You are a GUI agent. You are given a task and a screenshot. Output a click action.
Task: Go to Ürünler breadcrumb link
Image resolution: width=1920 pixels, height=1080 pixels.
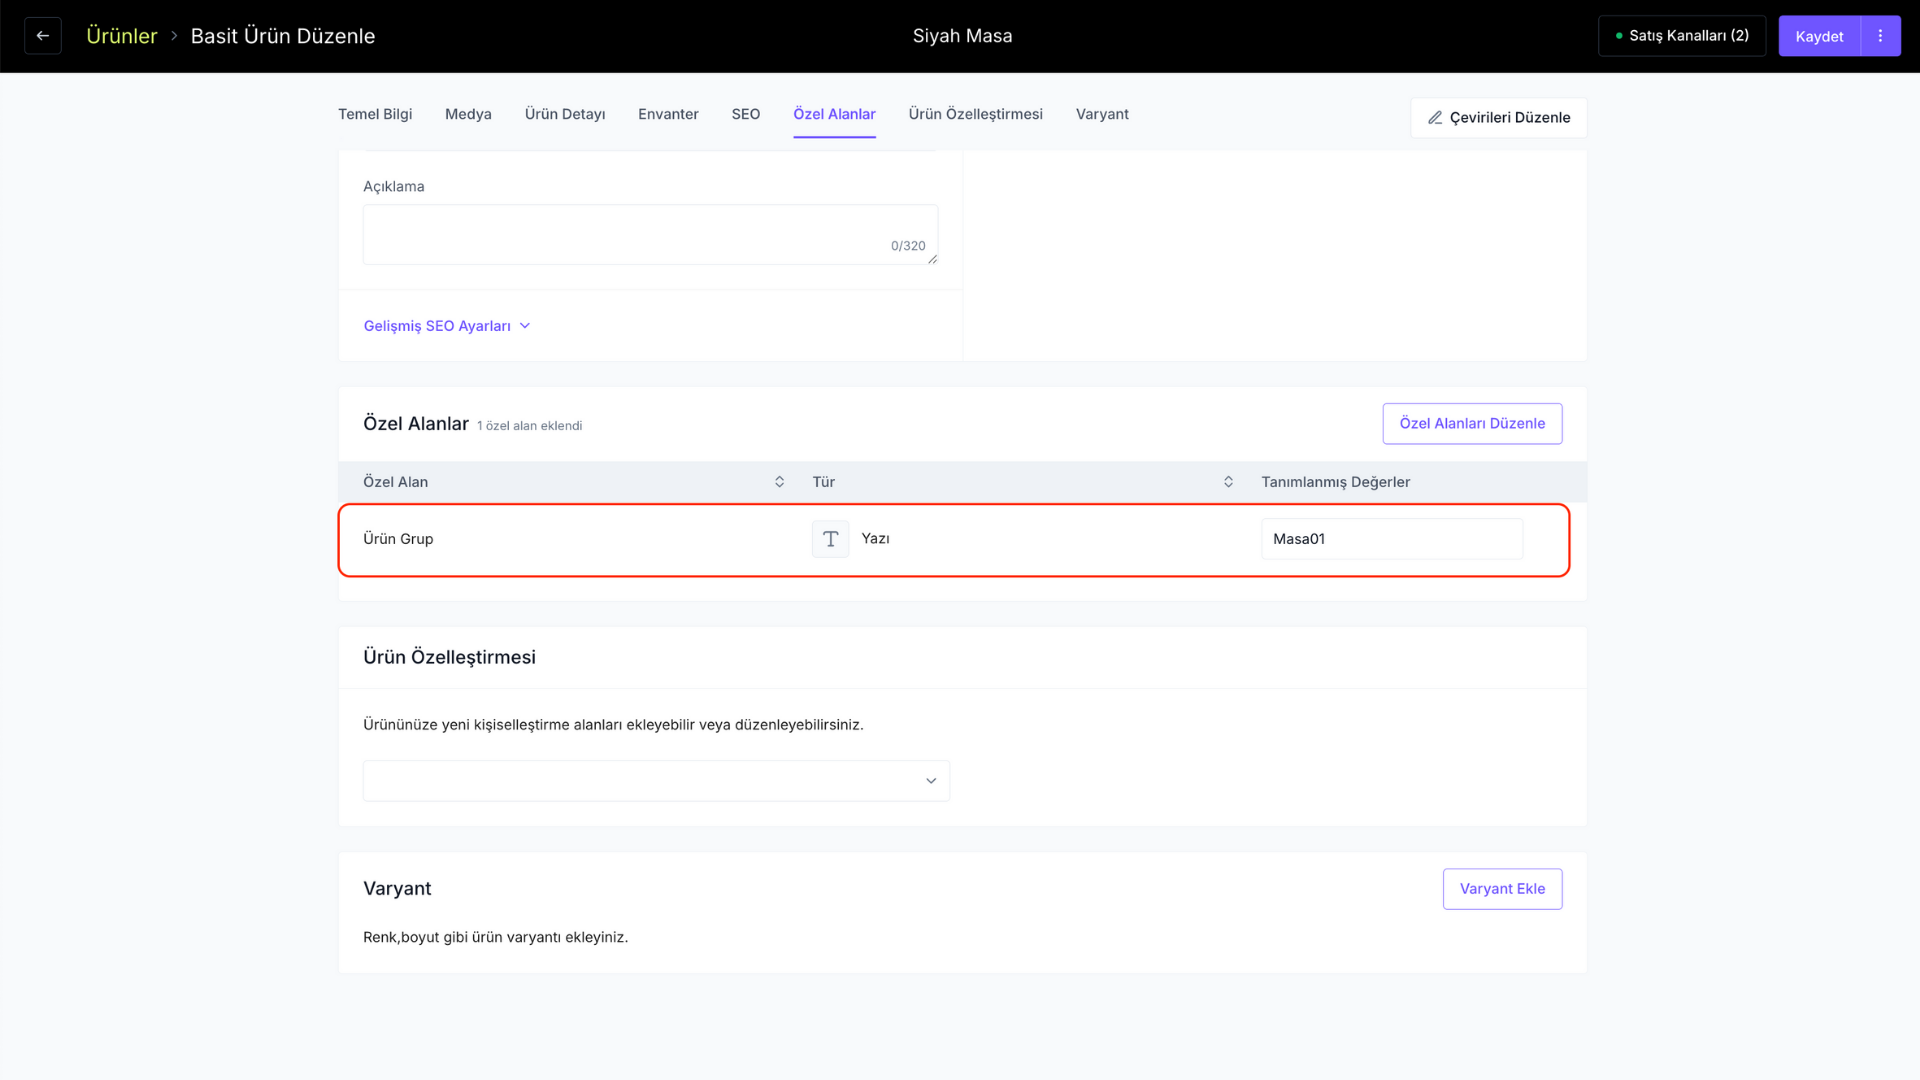[x=122, y=36]
